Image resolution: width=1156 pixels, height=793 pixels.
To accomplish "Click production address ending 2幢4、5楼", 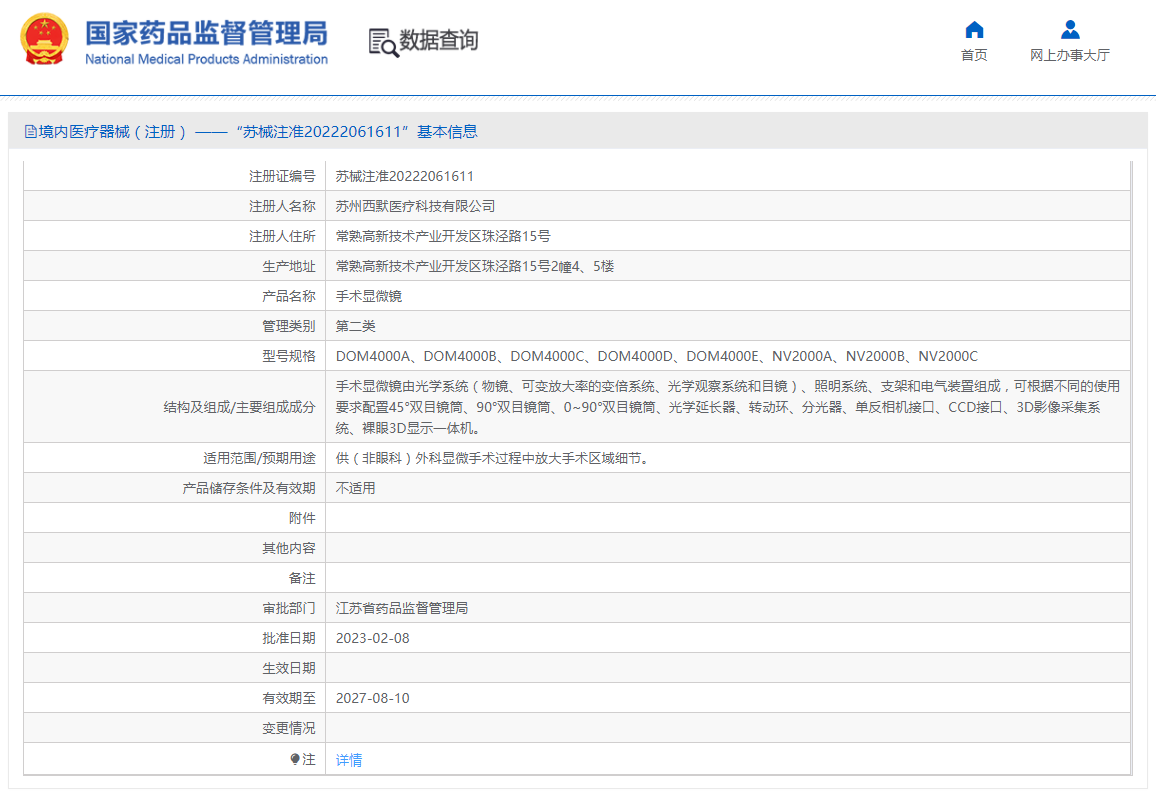I will coord(475,267).
